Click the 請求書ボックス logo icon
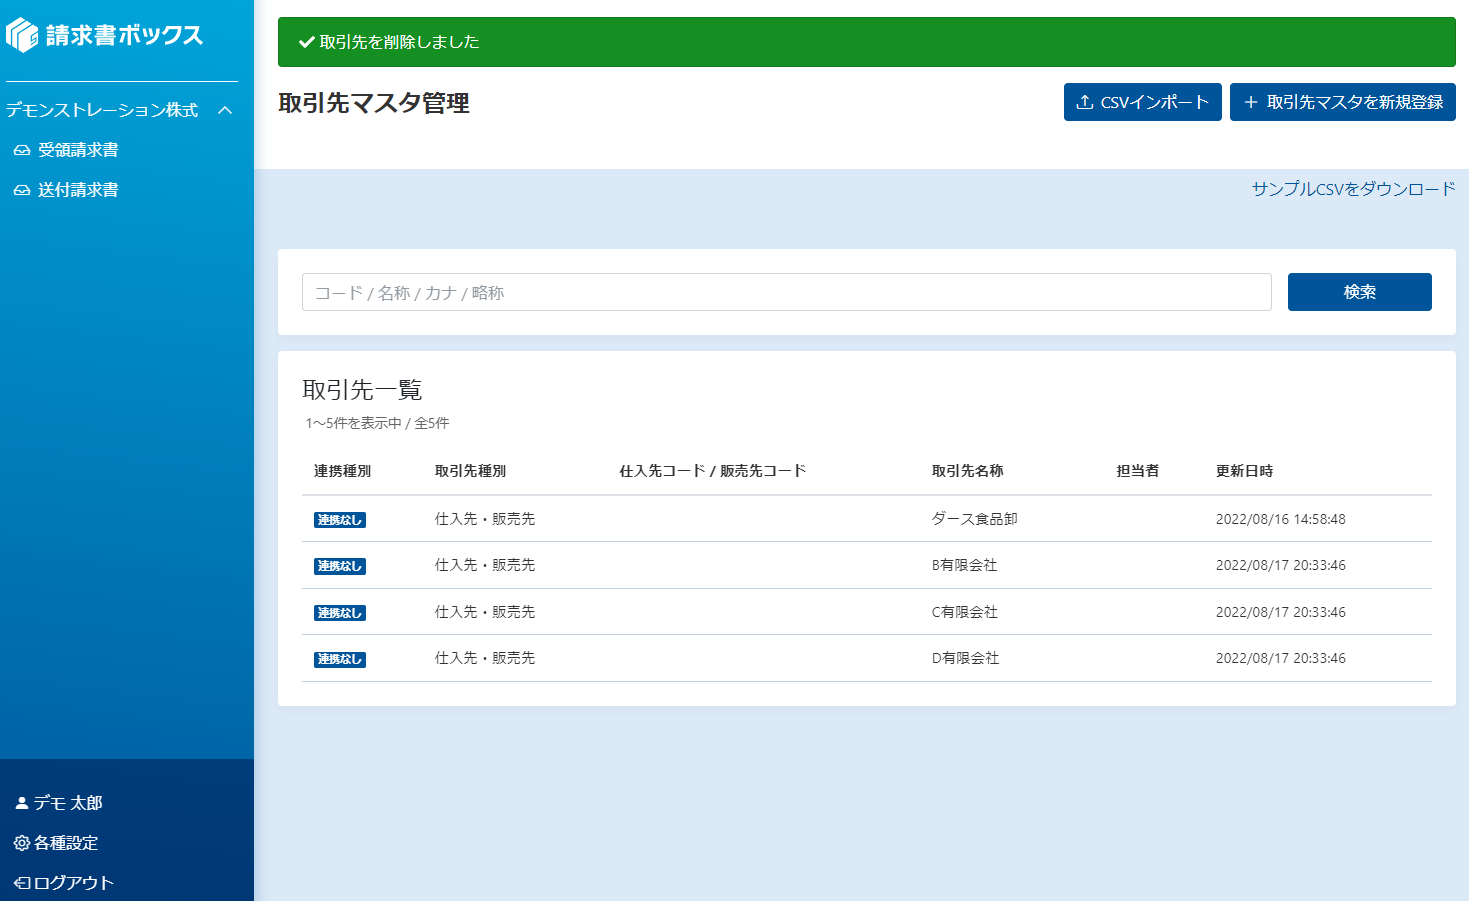The height and width of the screenshot is (901, 1469). tap(22, 35)
